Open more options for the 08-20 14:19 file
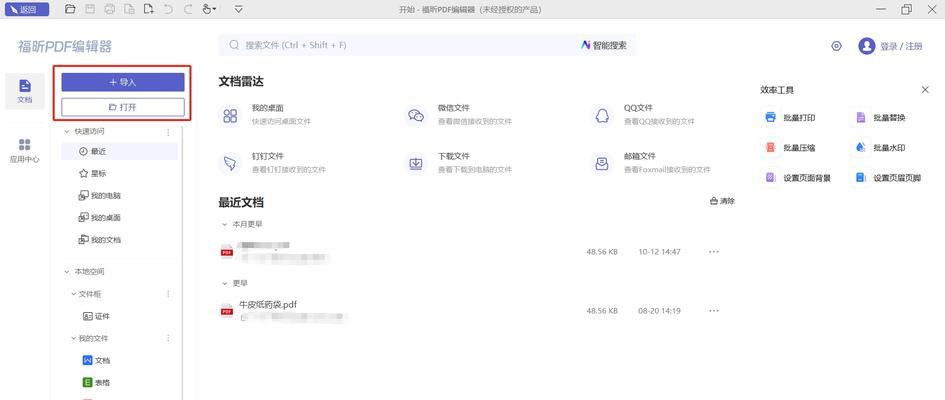This screenshot has height=400, width=945. coord(714,311)
